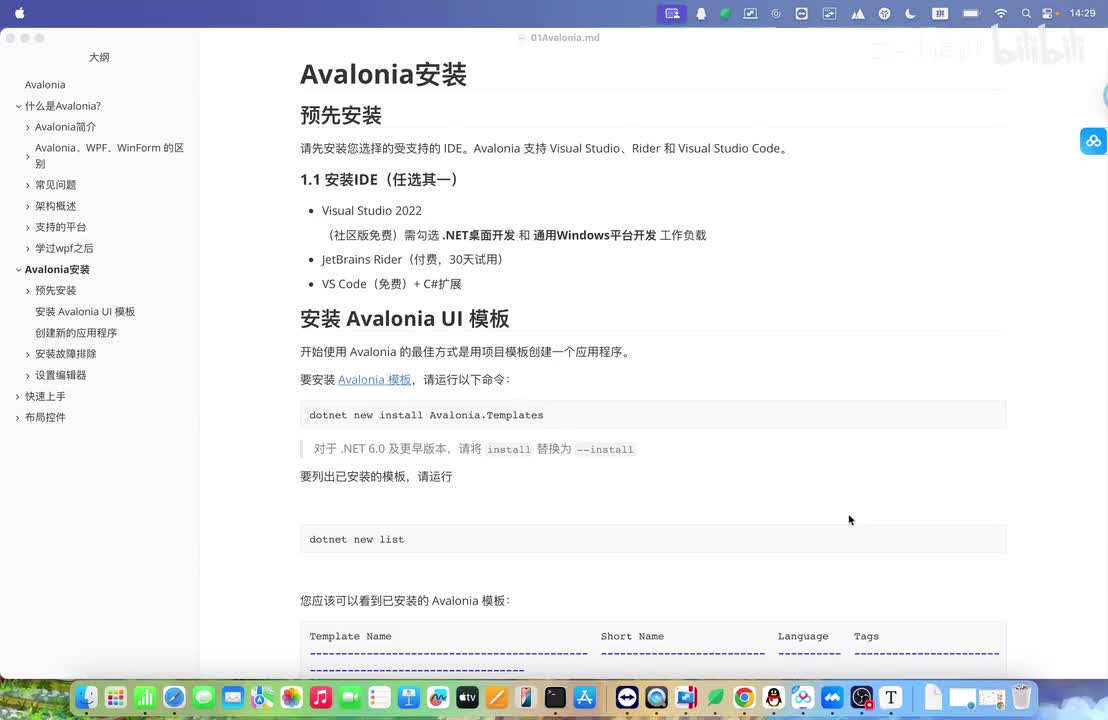Expand the 架构概述 outline chevron
The height and width of the screenshot is (720, 1108).
tap(28, 206)
